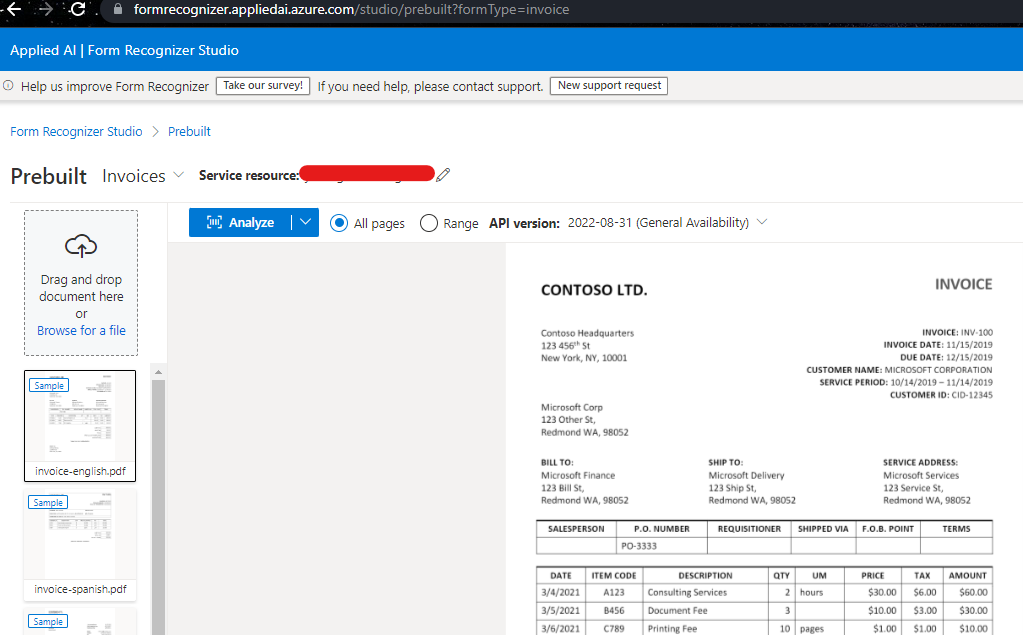
Task: Open Form Recognizer Studio breadcrumb link
Action: click(x=76, y=131)
